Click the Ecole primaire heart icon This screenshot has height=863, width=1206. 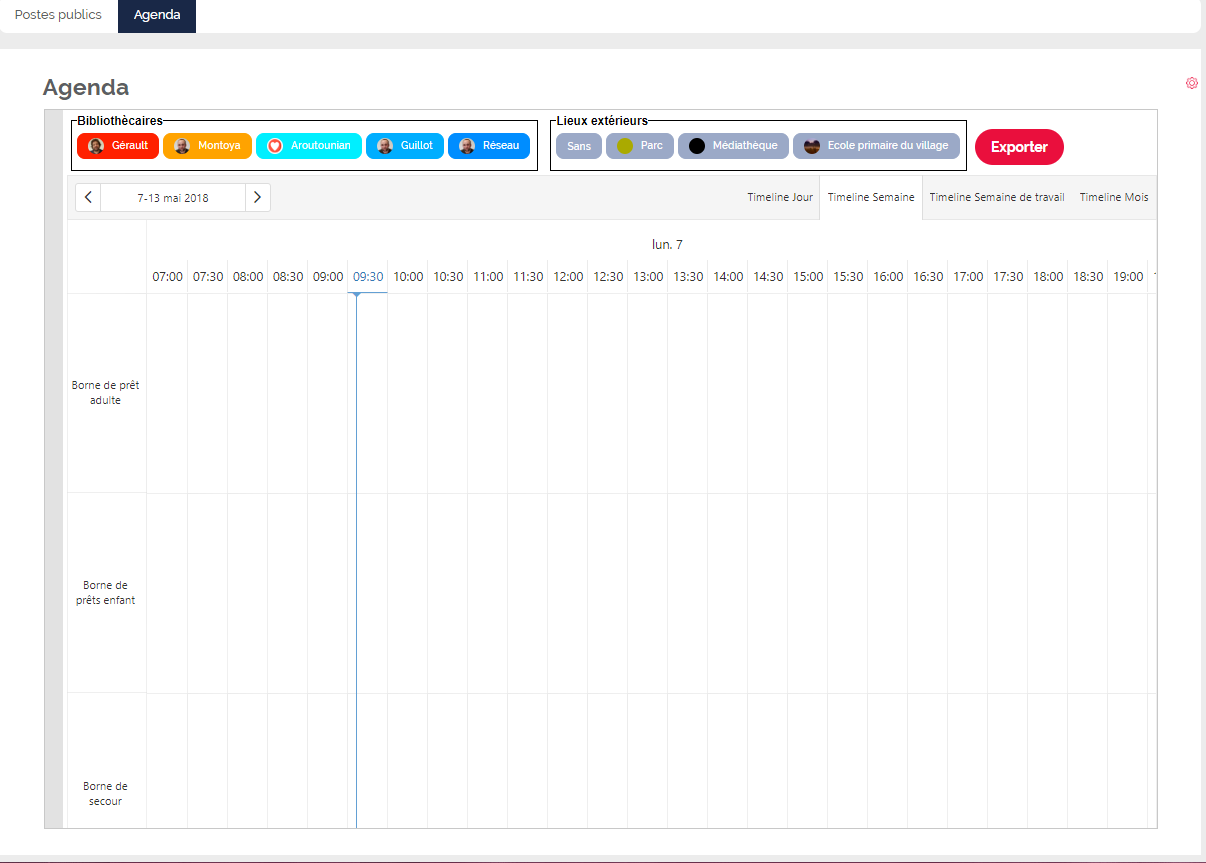(x=812, y=146)
